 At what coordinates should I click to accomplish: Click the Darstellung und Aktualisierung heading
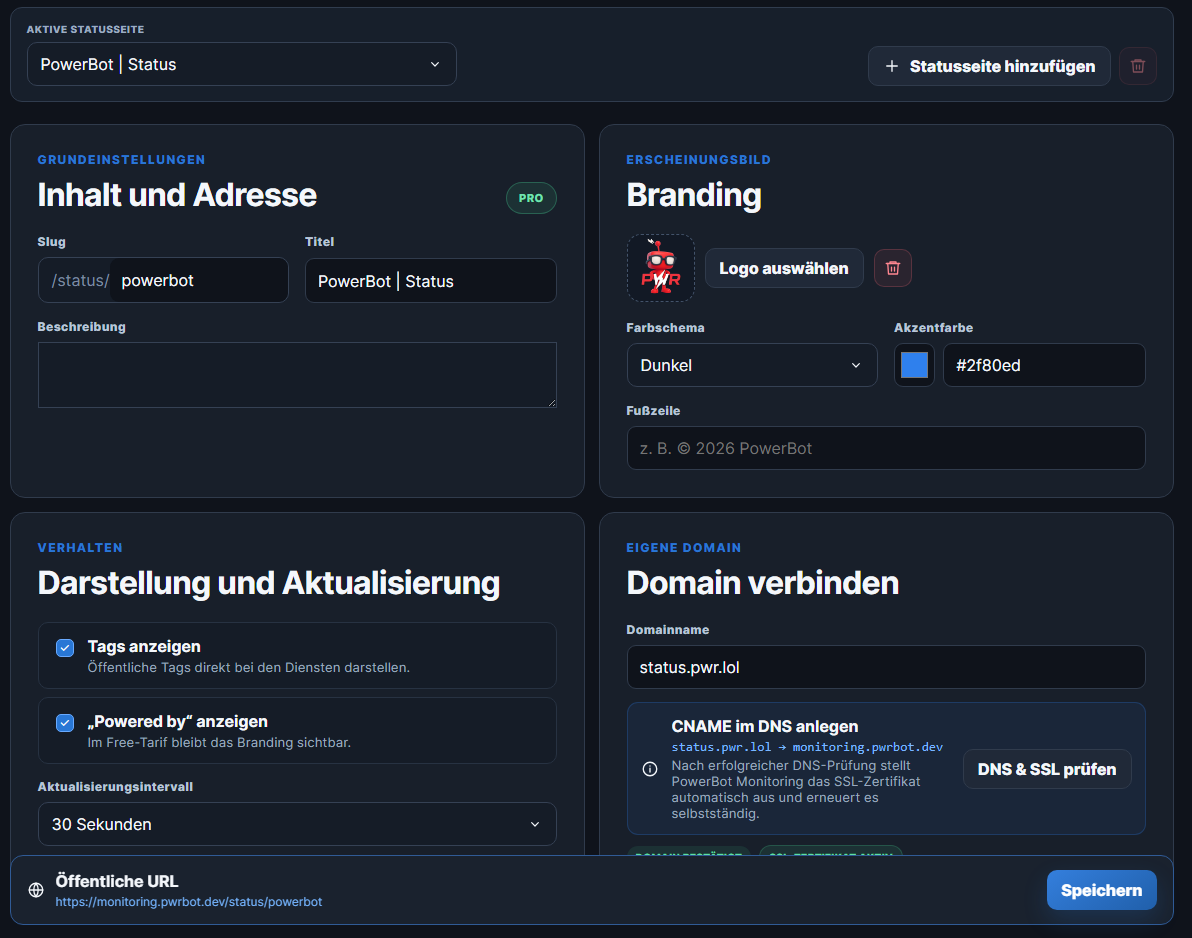pos(268,583)
